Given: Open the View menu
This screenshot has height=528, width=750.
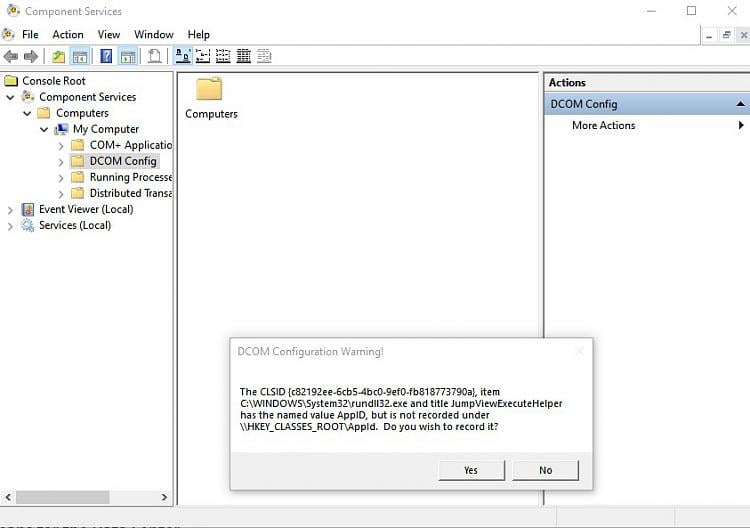Looking at the screenshot, I should [109, 34].
